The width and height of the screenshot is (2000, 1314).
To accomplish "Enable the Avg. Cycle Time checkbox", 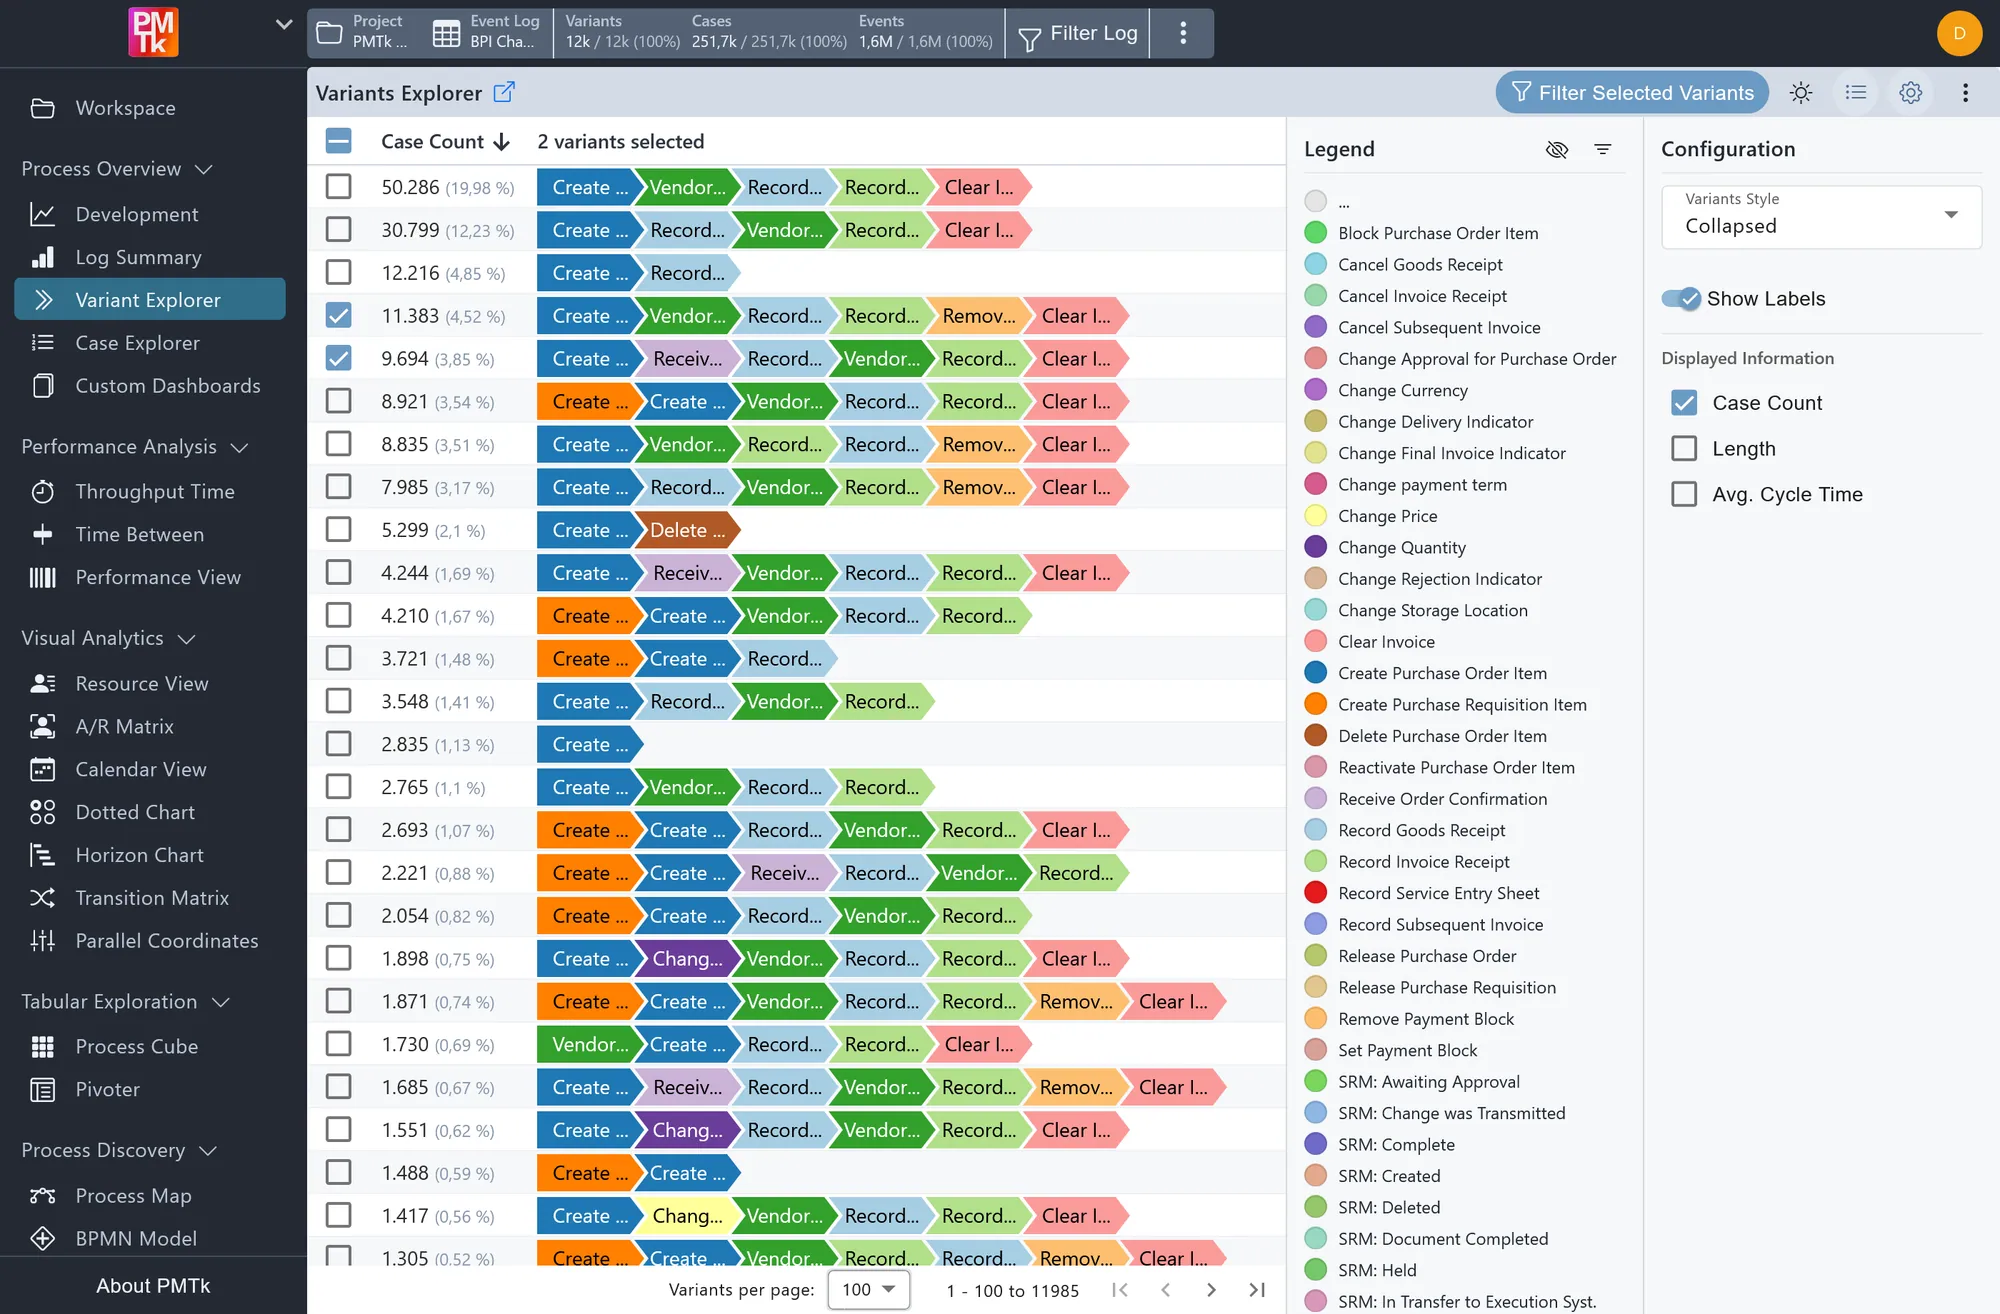I will [x=1684, y=494].
